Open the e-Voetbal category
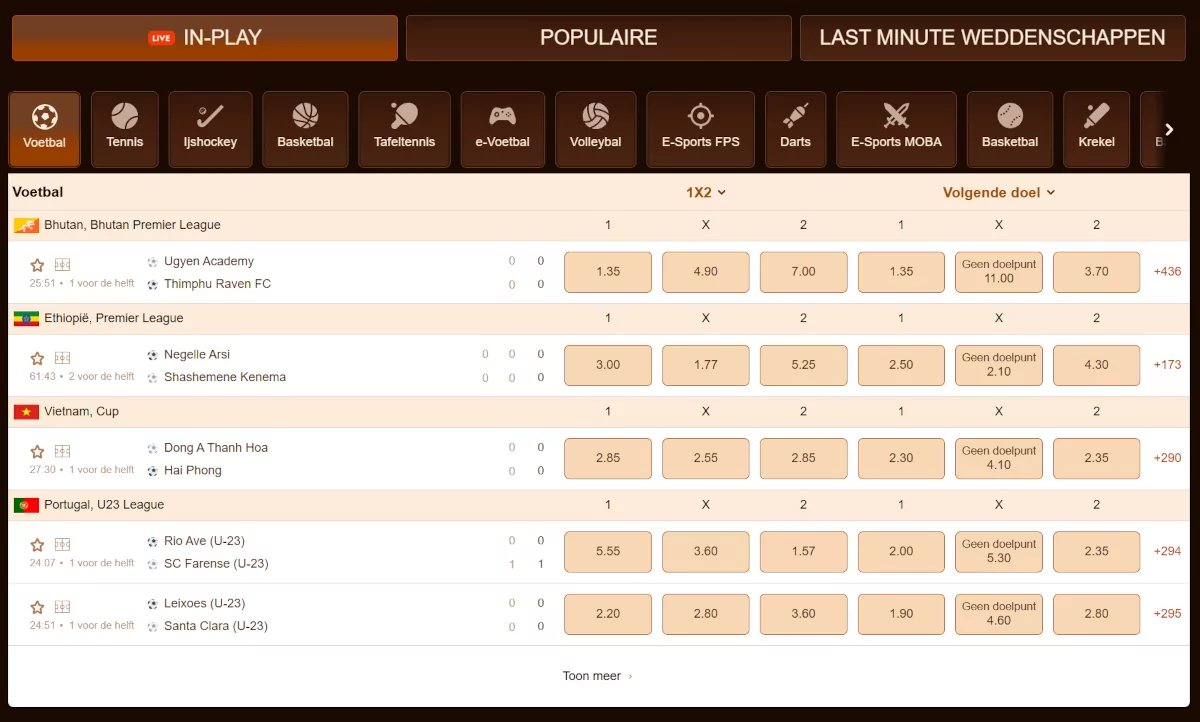1200x722 pixels. pyautogui.click(x=502, y=129)
